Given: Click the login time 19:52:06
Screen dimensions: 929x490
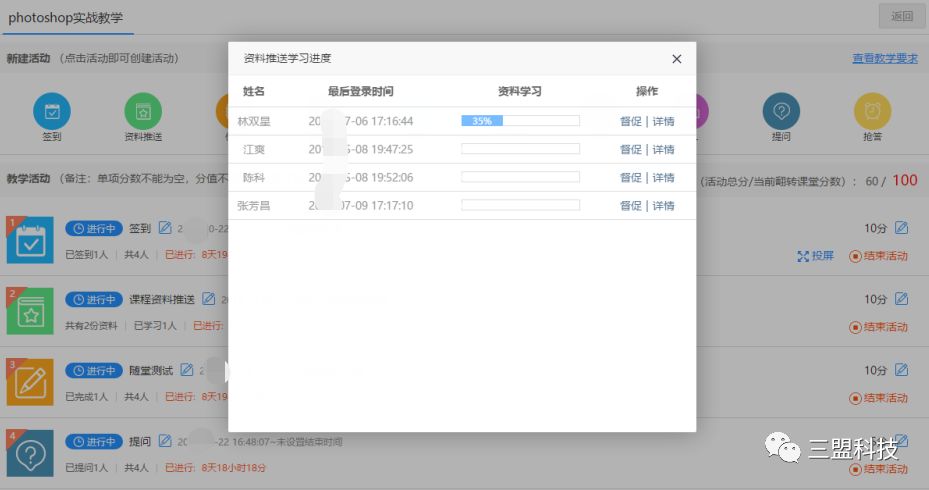Looking at the screenshot, I should (392, 177).
